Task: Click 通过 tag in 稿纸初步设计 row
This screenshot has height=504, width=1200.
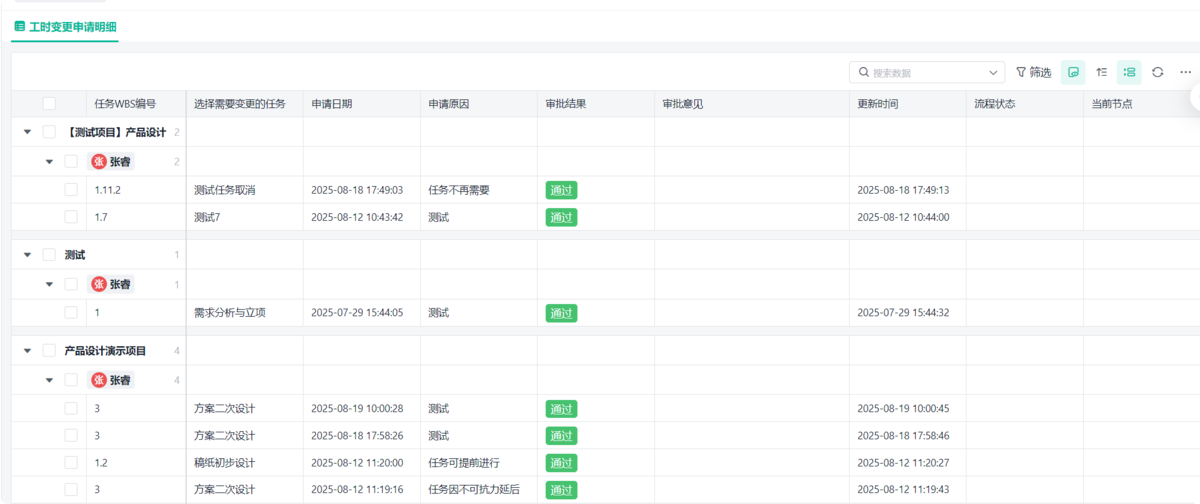Action: pos(561,463)
